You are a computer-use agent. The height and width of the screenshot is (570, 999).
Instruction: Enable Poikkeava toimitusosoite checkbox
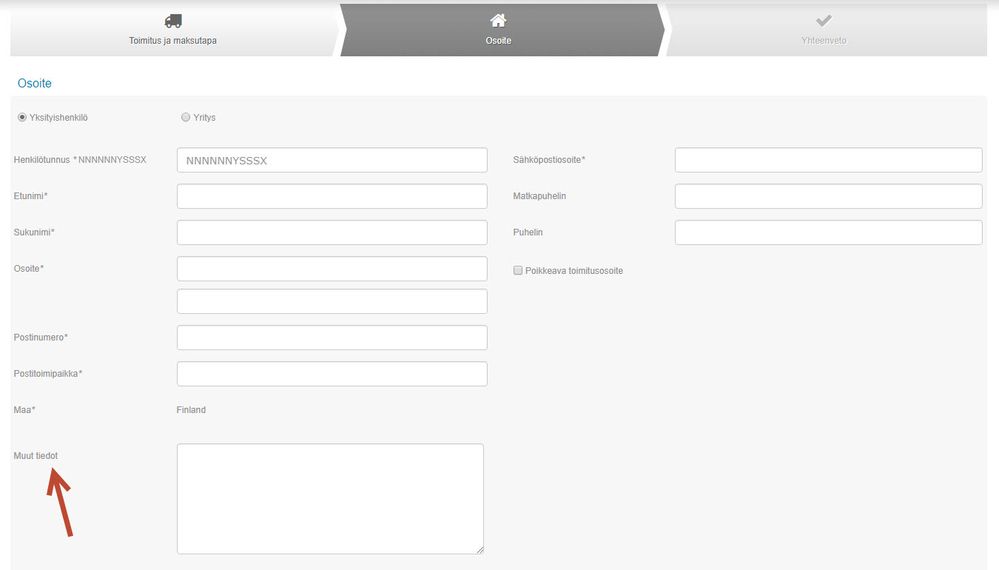(518, 271)
